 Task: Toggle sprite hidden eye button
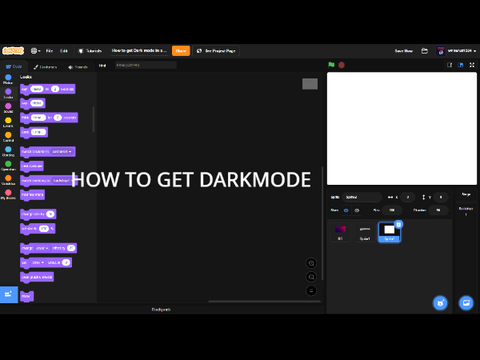point(357,210)
